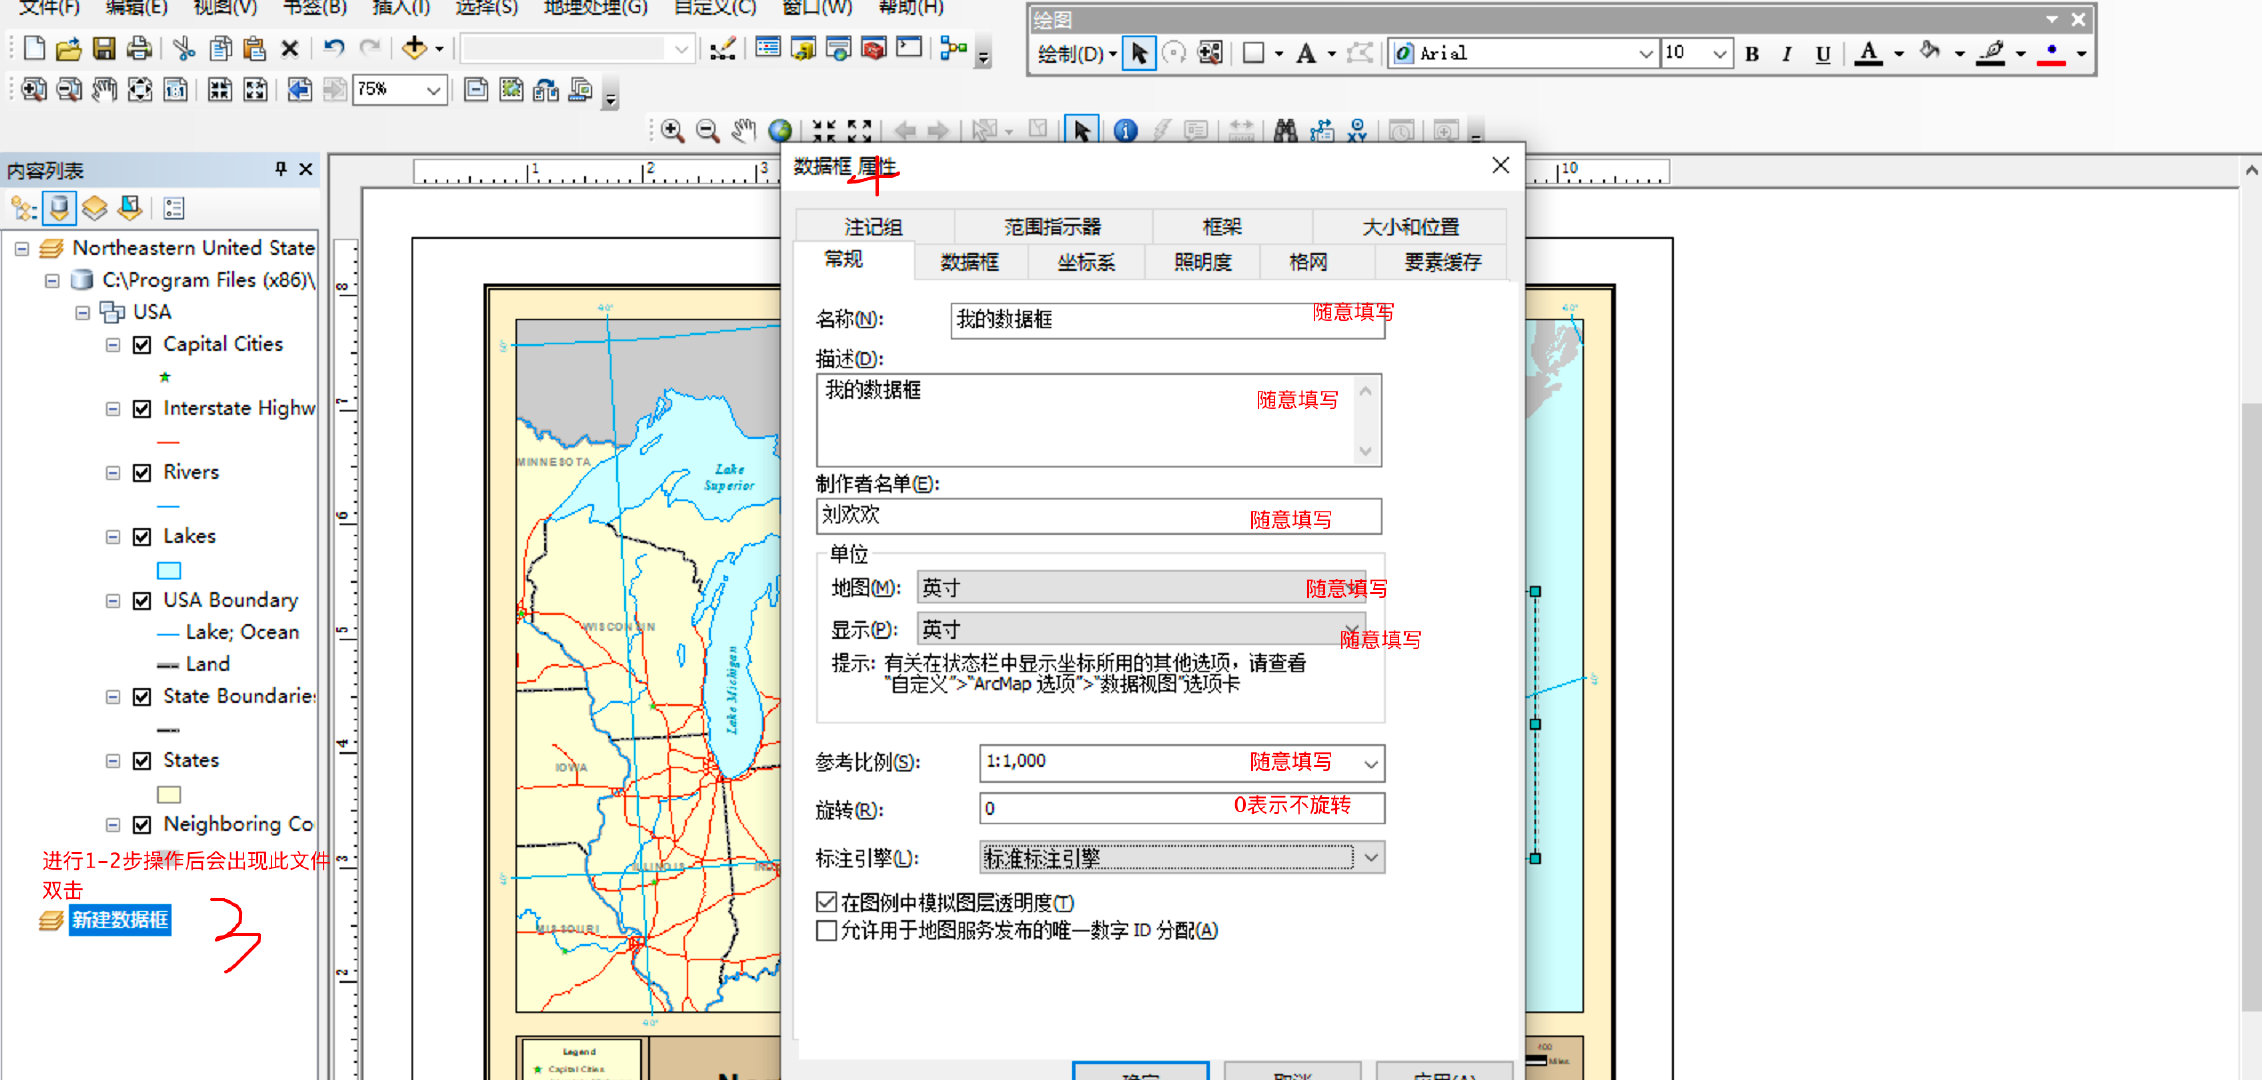Select the Zoom In magnifier tool
Image resolution: width=2262 pixels, height=1080 pixels.
point(673,131)
